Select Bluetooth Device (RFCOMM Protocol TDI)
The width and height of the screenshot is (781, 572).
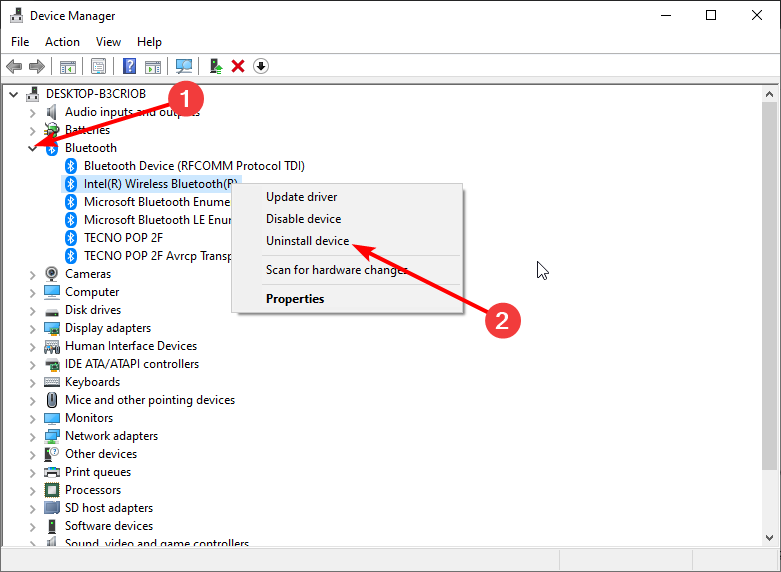[194, 166]
